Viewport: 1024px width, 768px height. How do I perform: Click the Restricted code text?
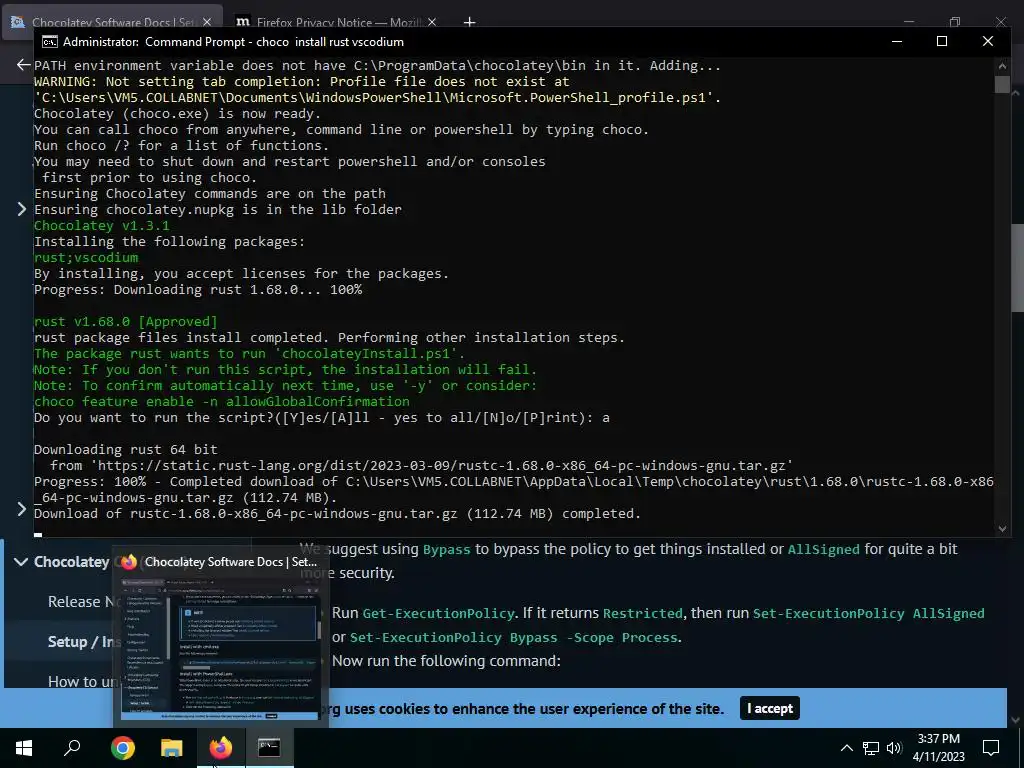643,613
